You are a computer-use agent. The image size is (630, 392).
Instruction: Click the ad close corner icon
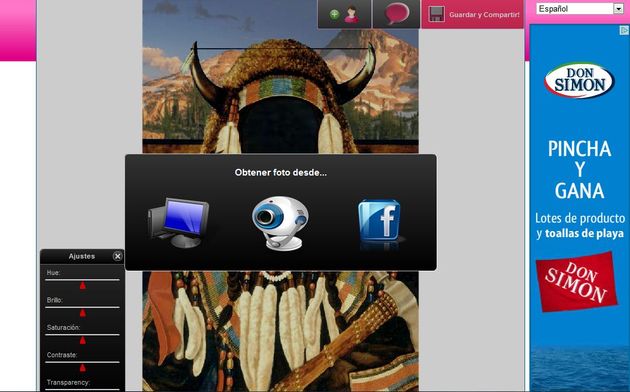[x=624, y=30]
